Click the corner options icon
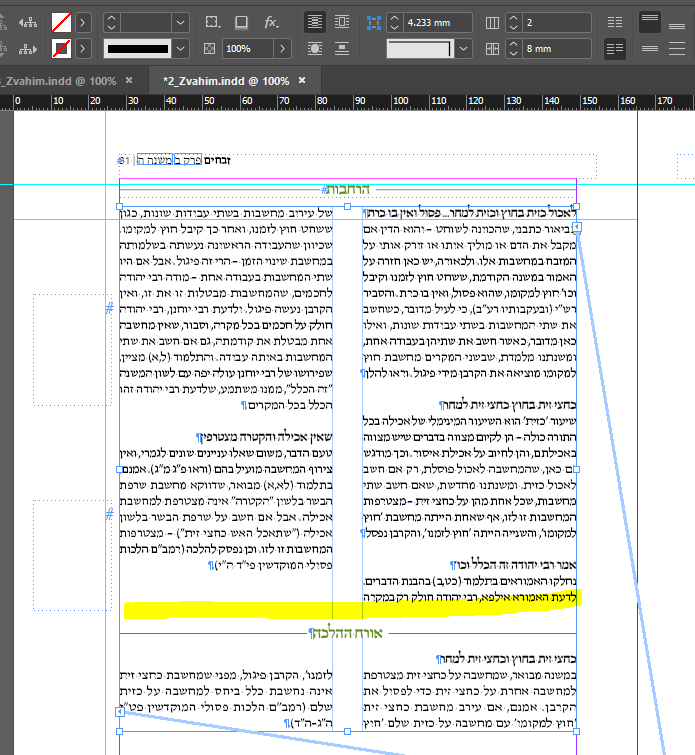Image resolution: width=695 pixels, height=755 pixels. click(211, 21)
